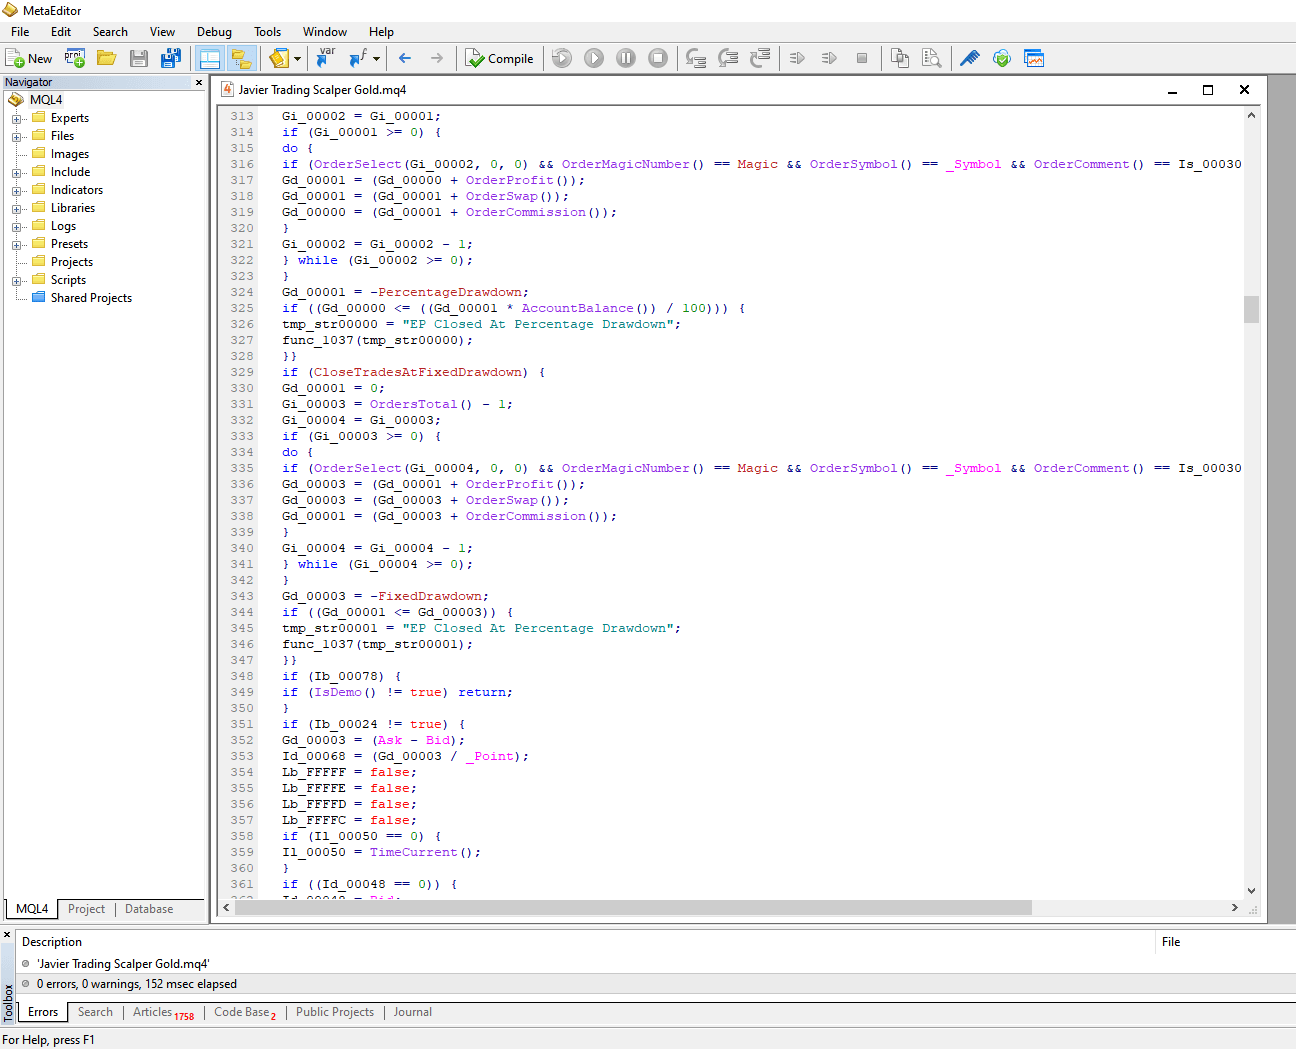Open the Code Base tab

(x=245, y=1012)
